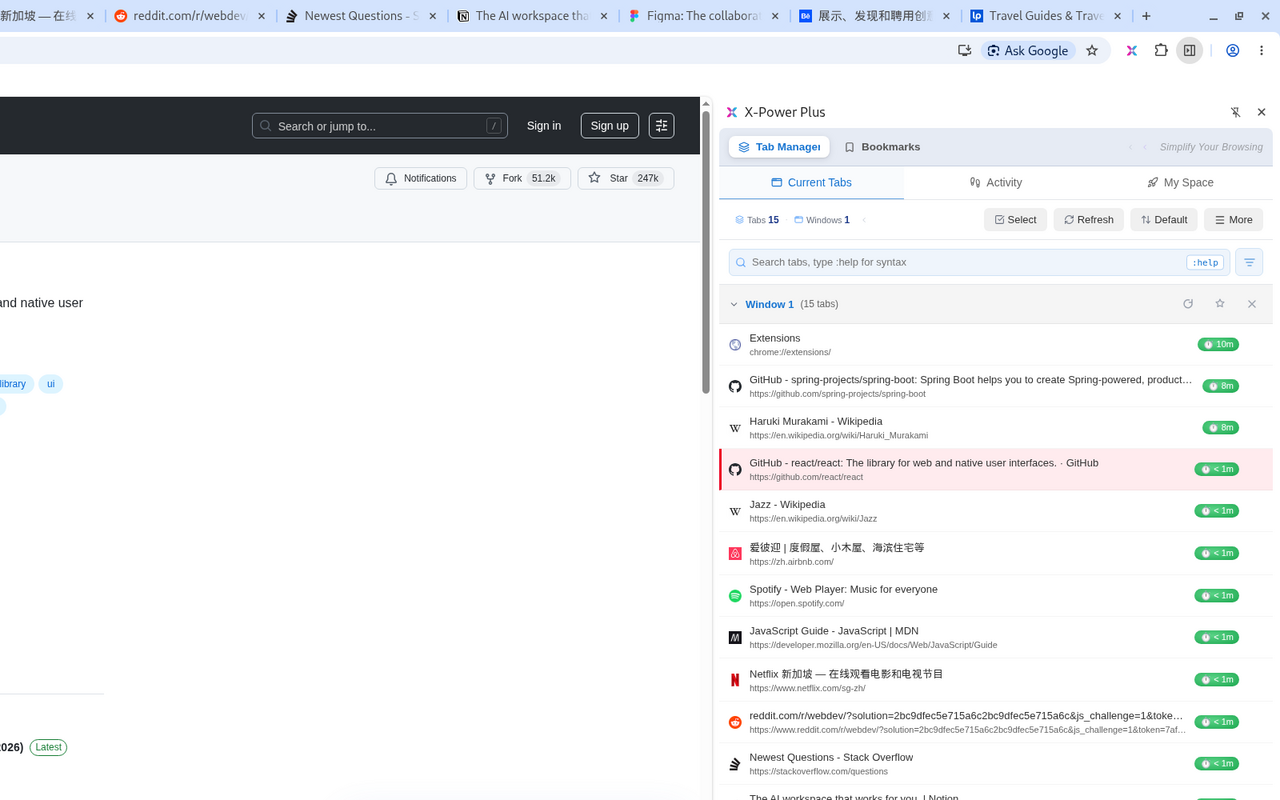Close the Figma browser tab
The height and width of the screenshot is (800, 1280).
point(774,16)
